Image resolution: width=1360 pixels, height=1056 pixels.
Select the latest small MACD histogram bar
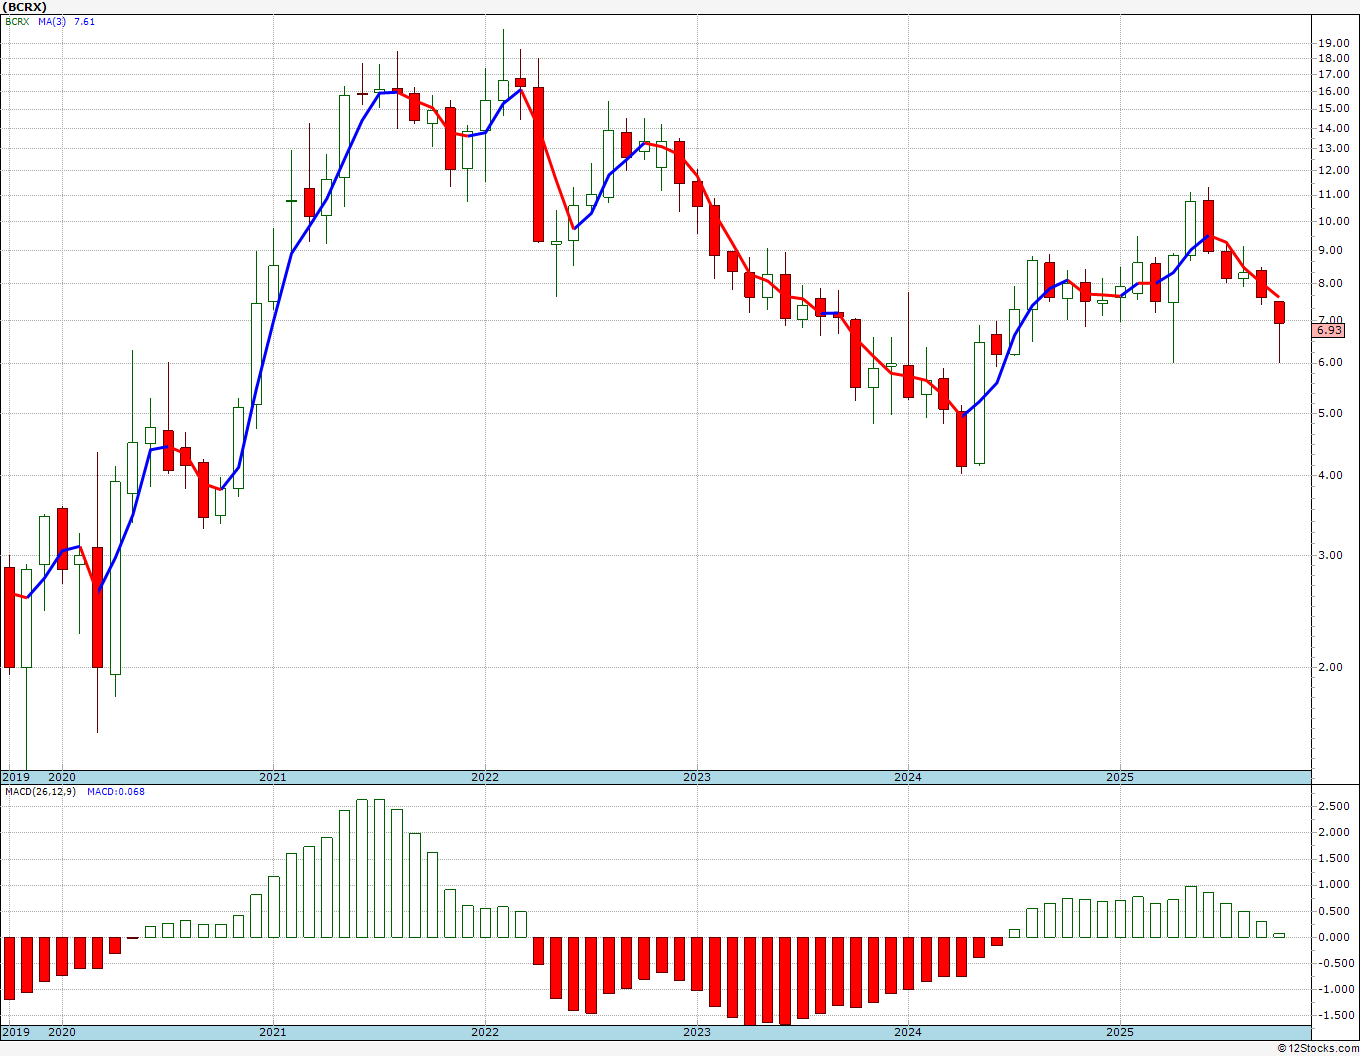1279,935
